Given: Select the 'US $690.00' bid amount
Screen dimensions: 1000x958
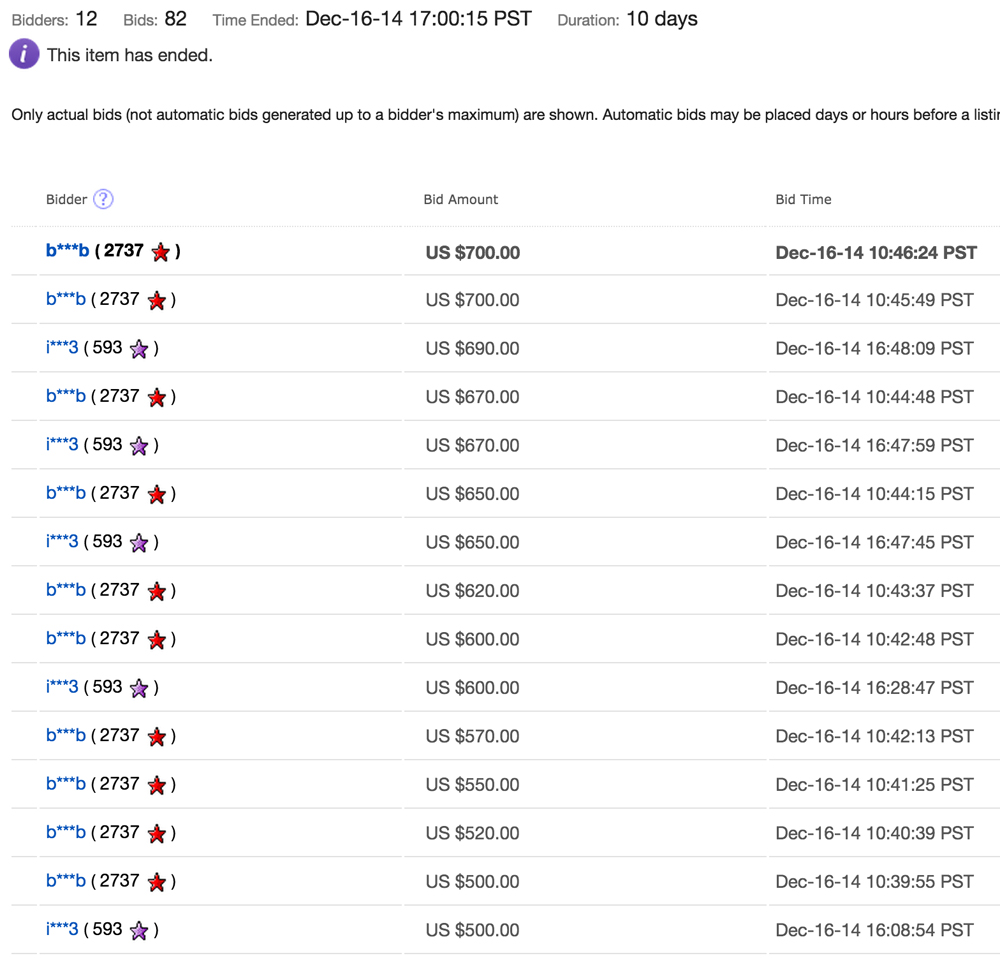Looking at the screenshot, I should click(x=473, y=349).
